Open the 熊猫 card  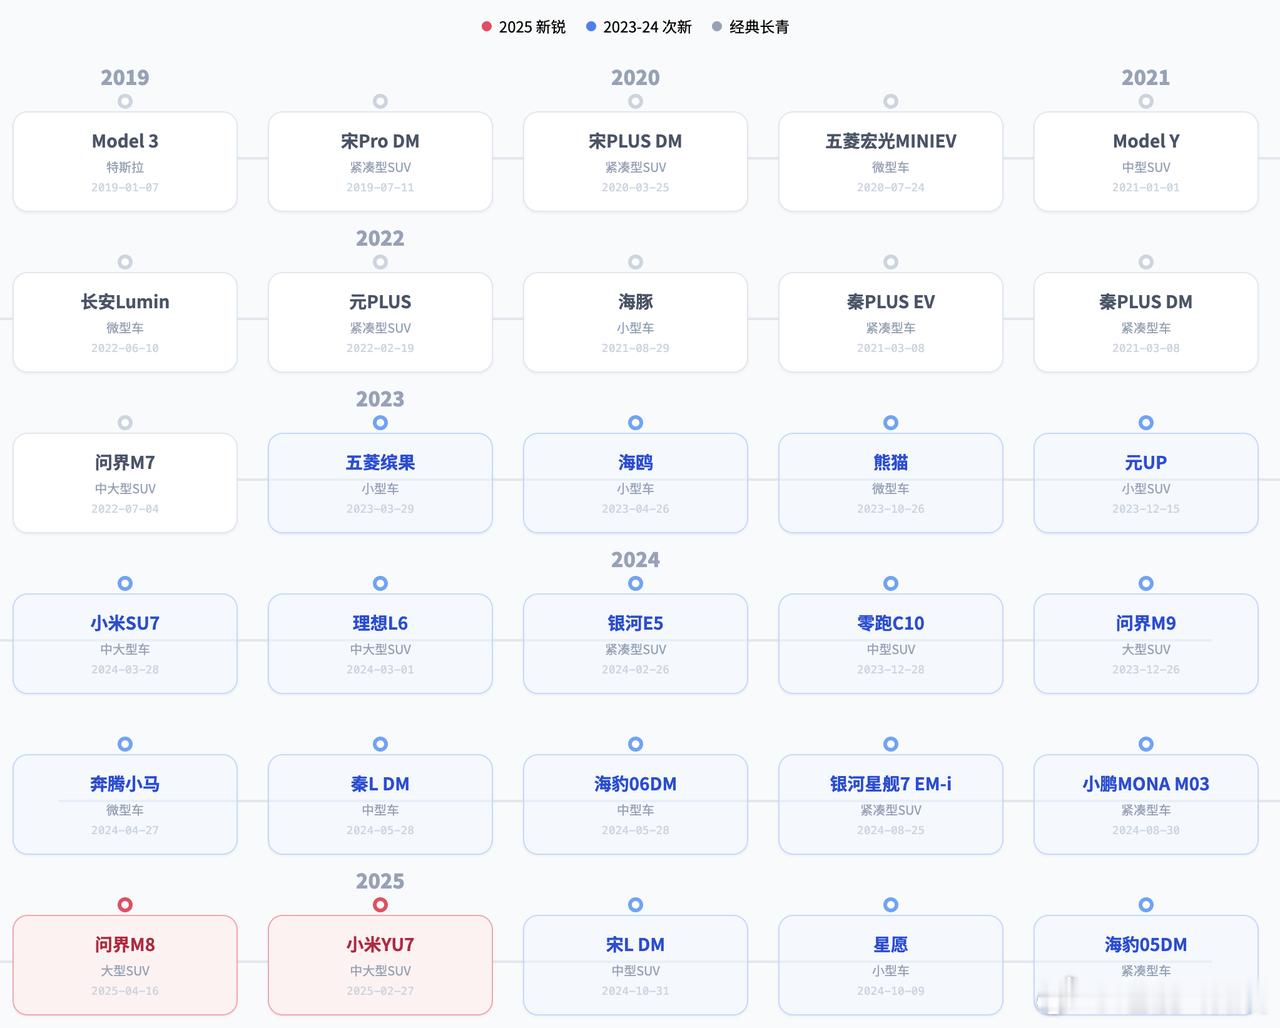pyautogui.click(x=890, y=483)
